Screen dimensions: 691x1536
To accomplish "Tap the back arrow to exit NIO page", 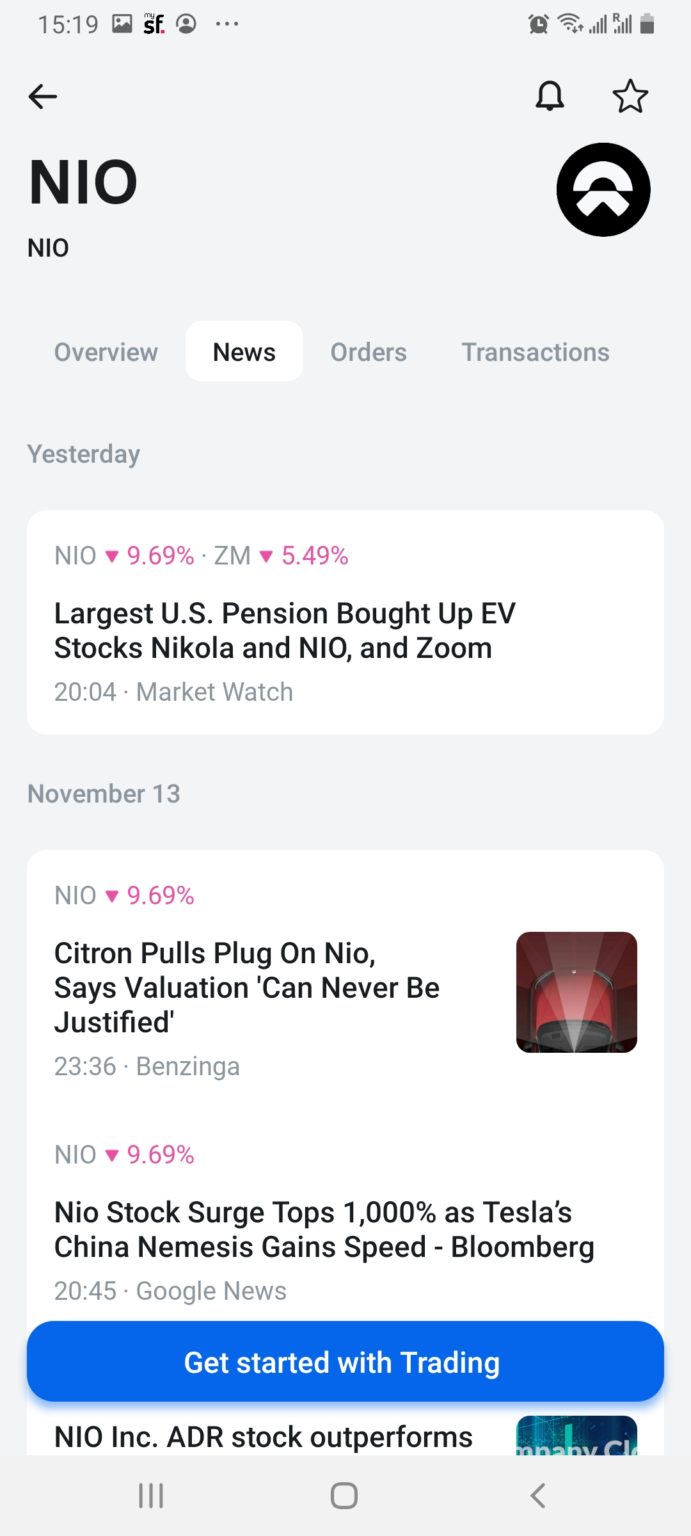I will (42, 96).
